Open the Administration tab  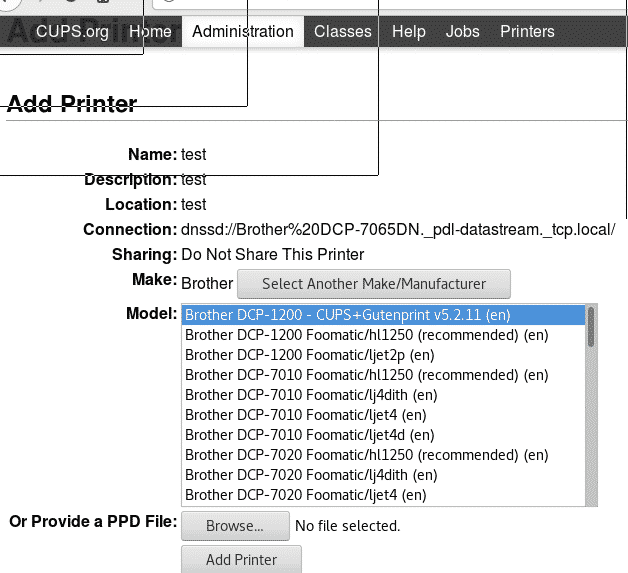click(x=243, y=32)
